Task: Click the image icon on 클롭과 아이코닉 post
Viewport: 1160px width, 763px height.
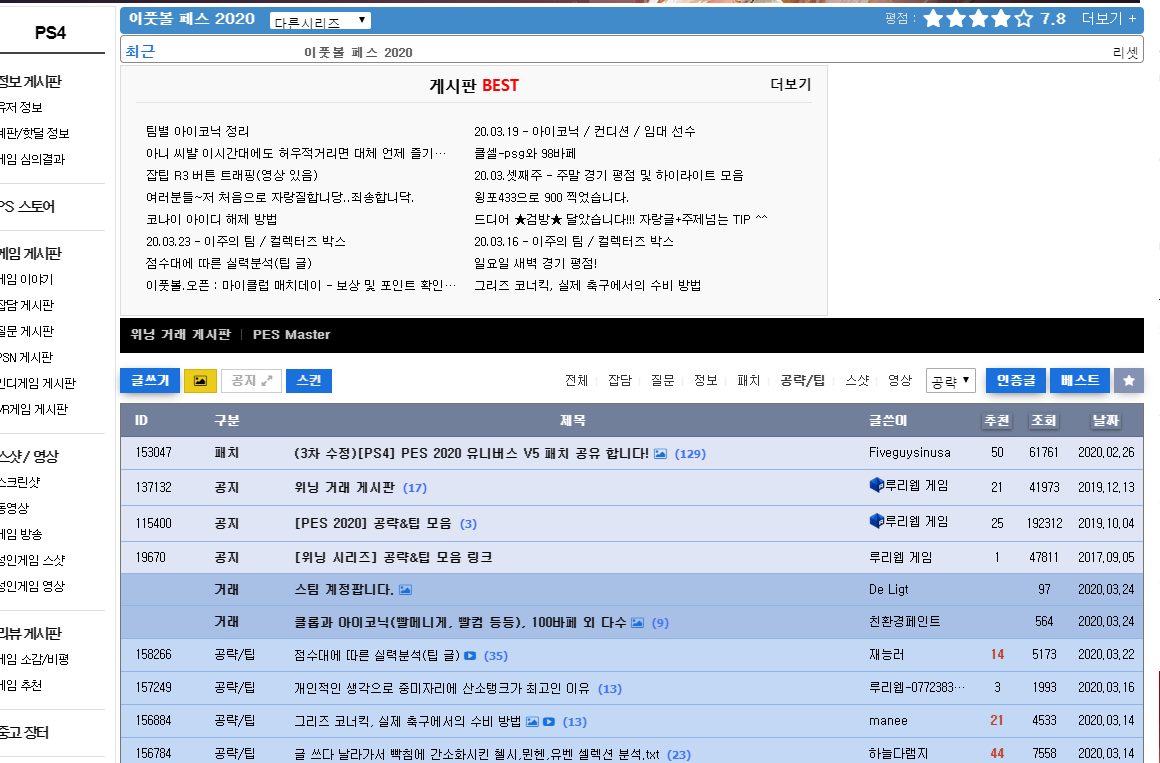Action: tap(637, 622)
